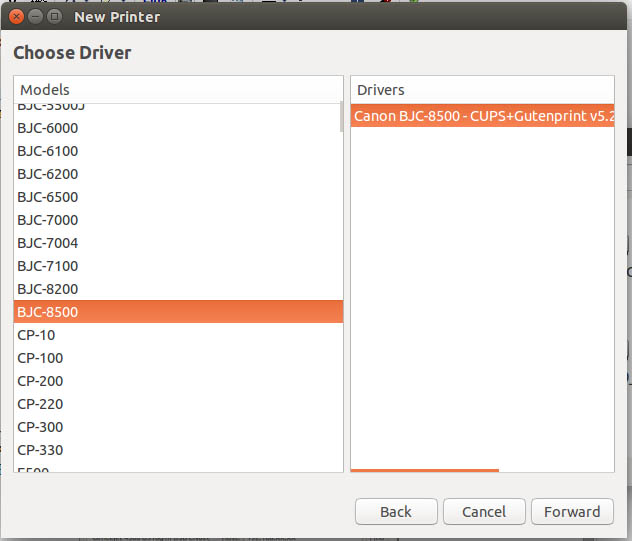Click the Drivers column header

pyautogui.click(x=482, y=89)
